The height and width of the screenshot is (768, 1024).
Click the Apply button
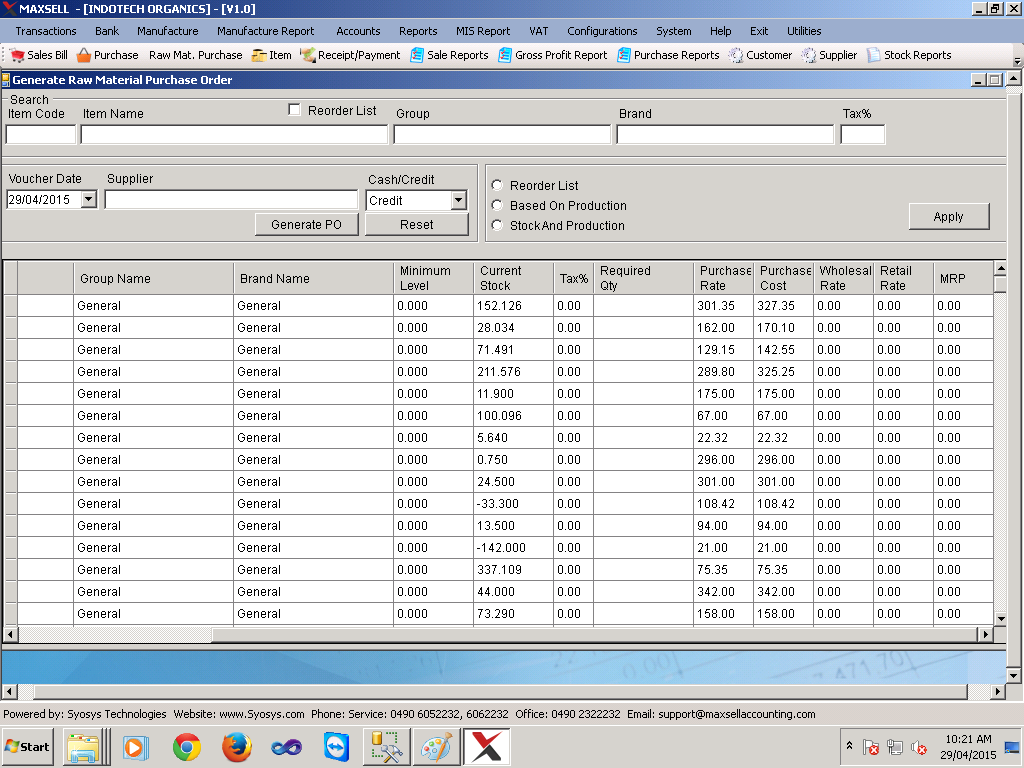(949, 216)
